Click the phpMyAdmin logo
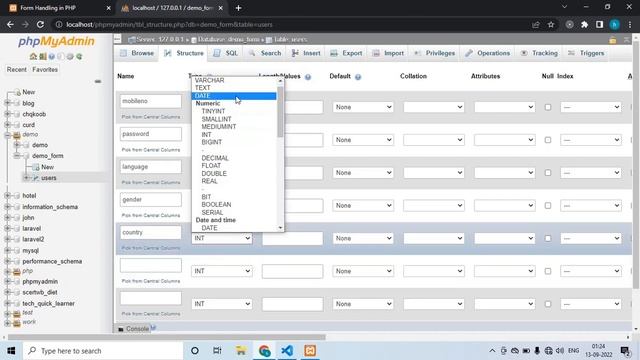 (56, 41)
